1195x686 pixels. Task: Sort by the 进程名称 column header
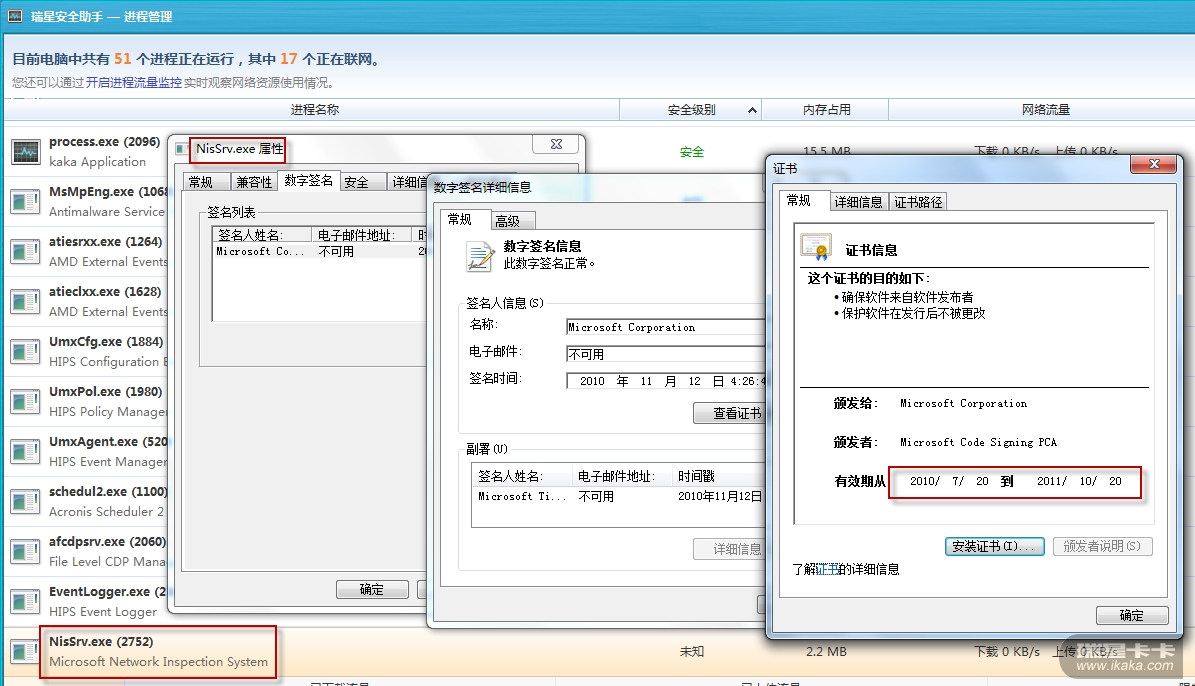(x=314, y=110)
